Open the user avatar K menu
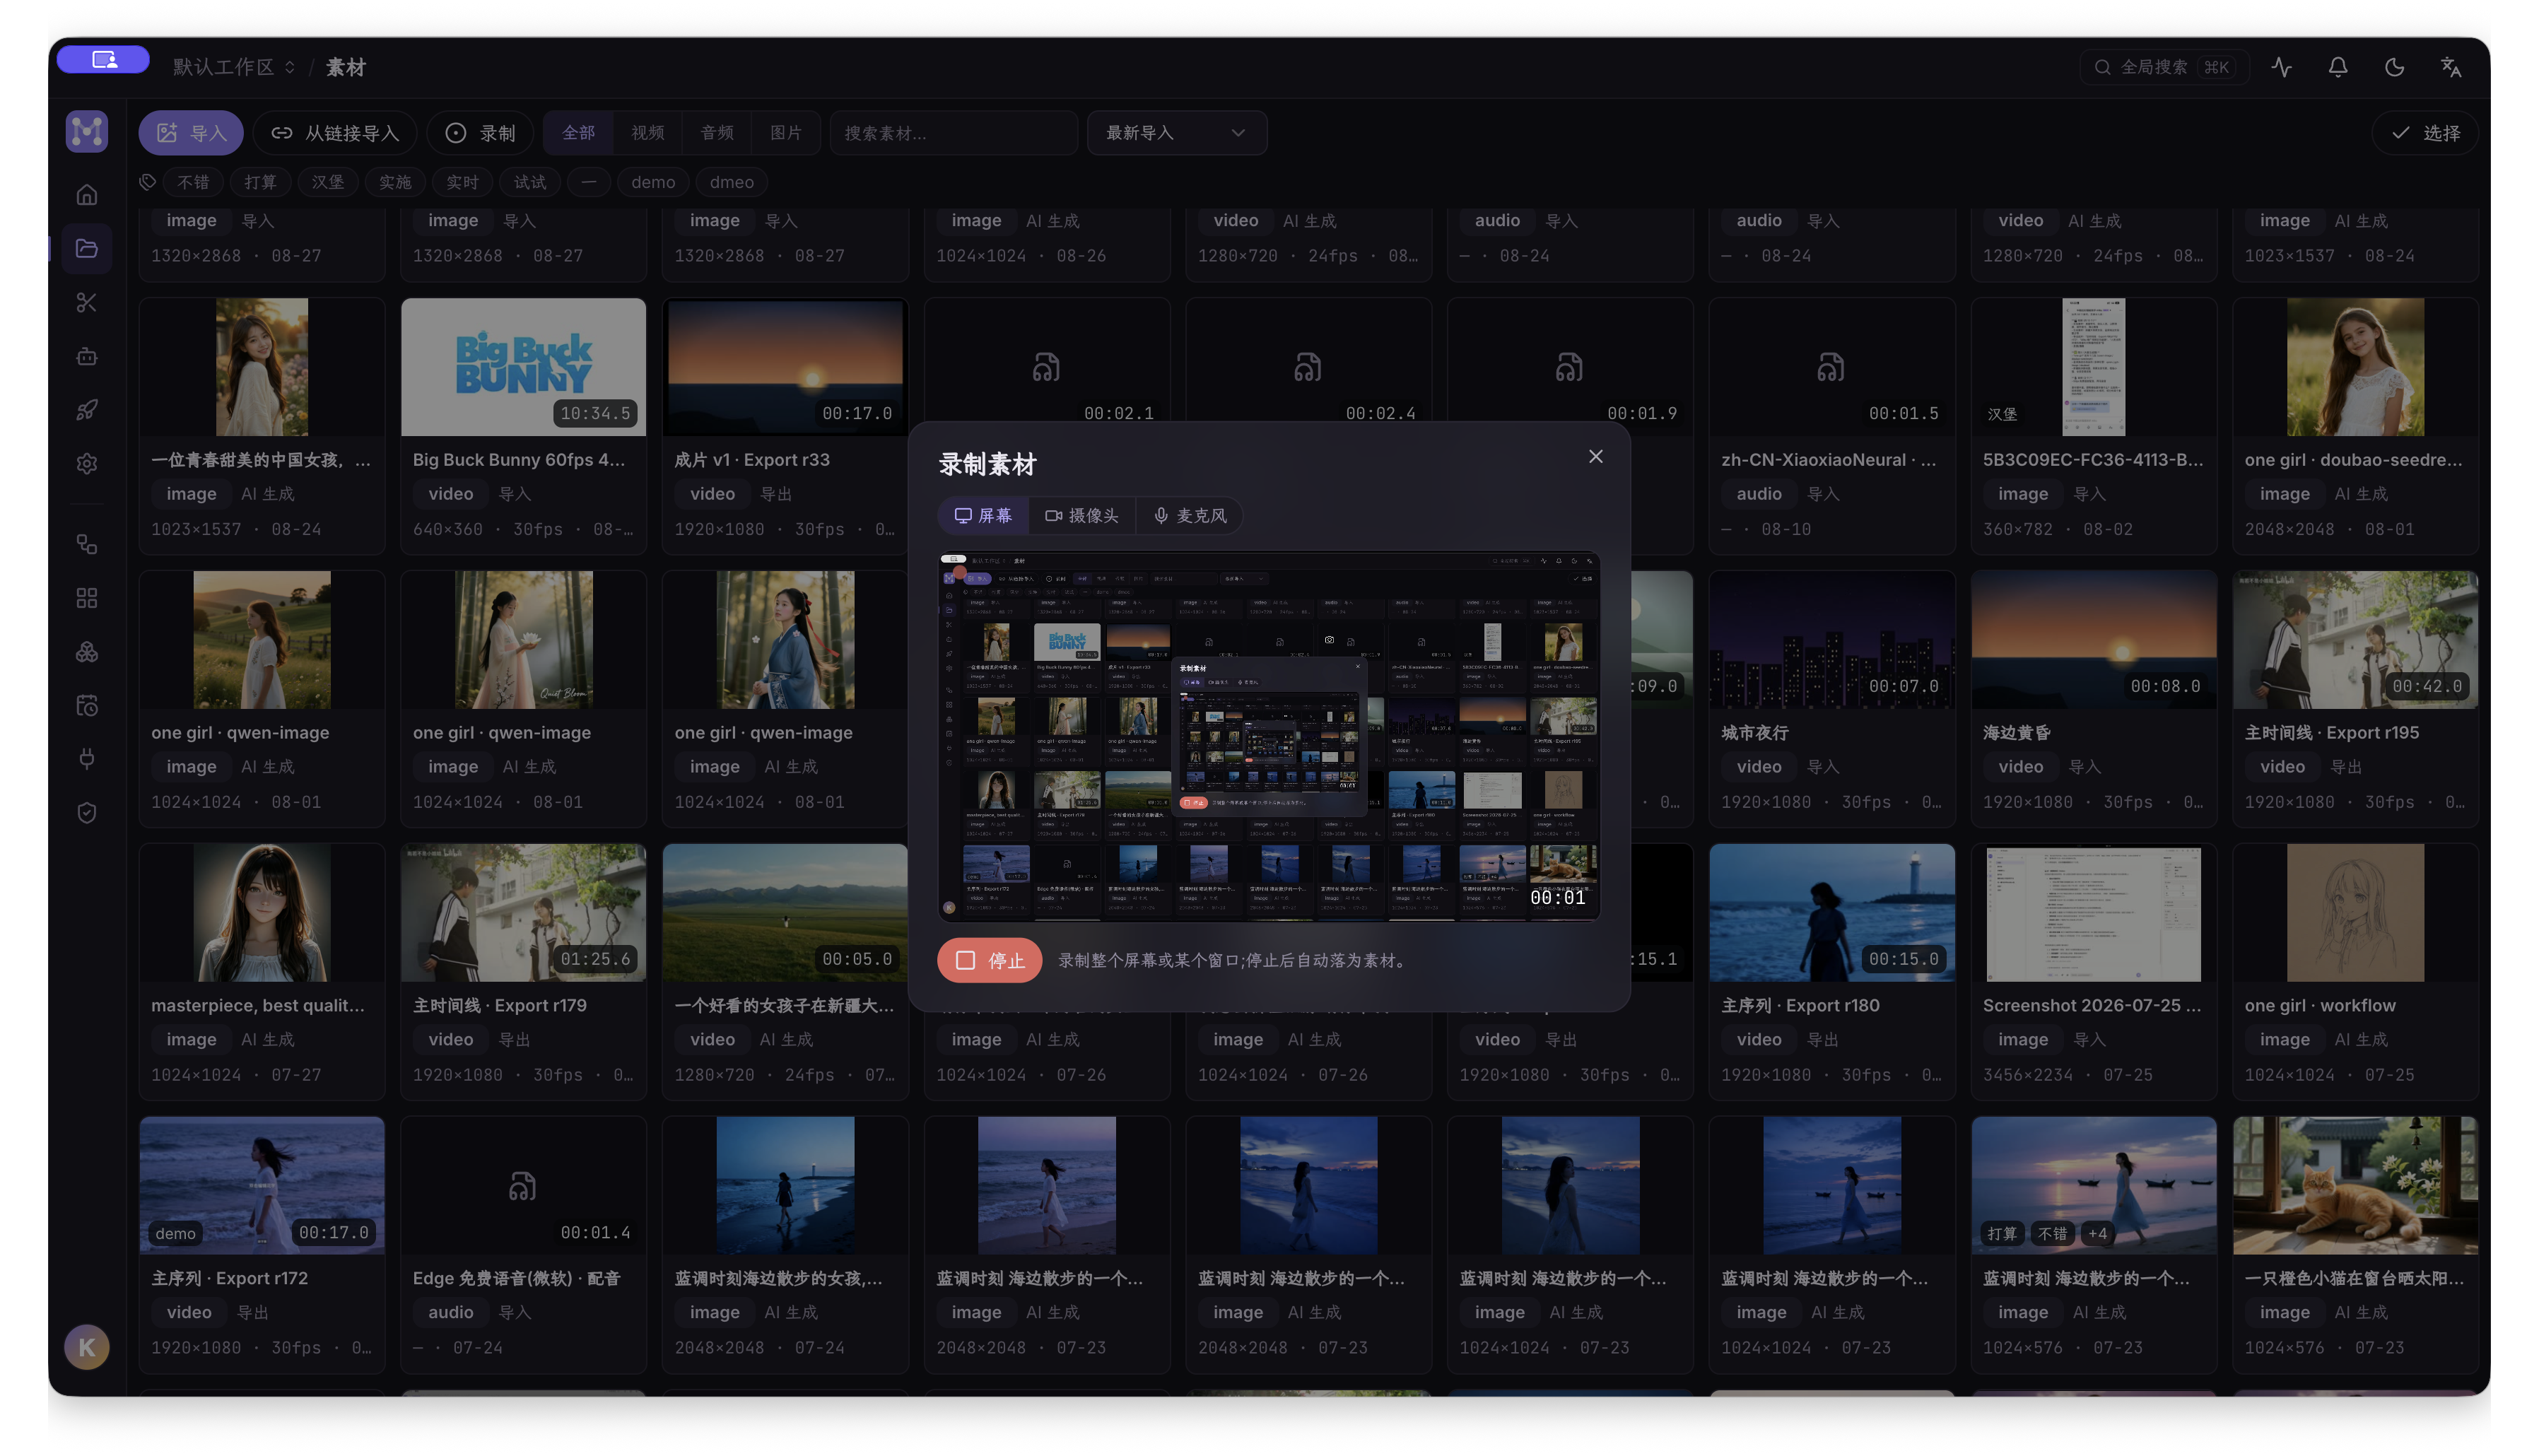2539x1456 pixels. tap(87, 1347)
